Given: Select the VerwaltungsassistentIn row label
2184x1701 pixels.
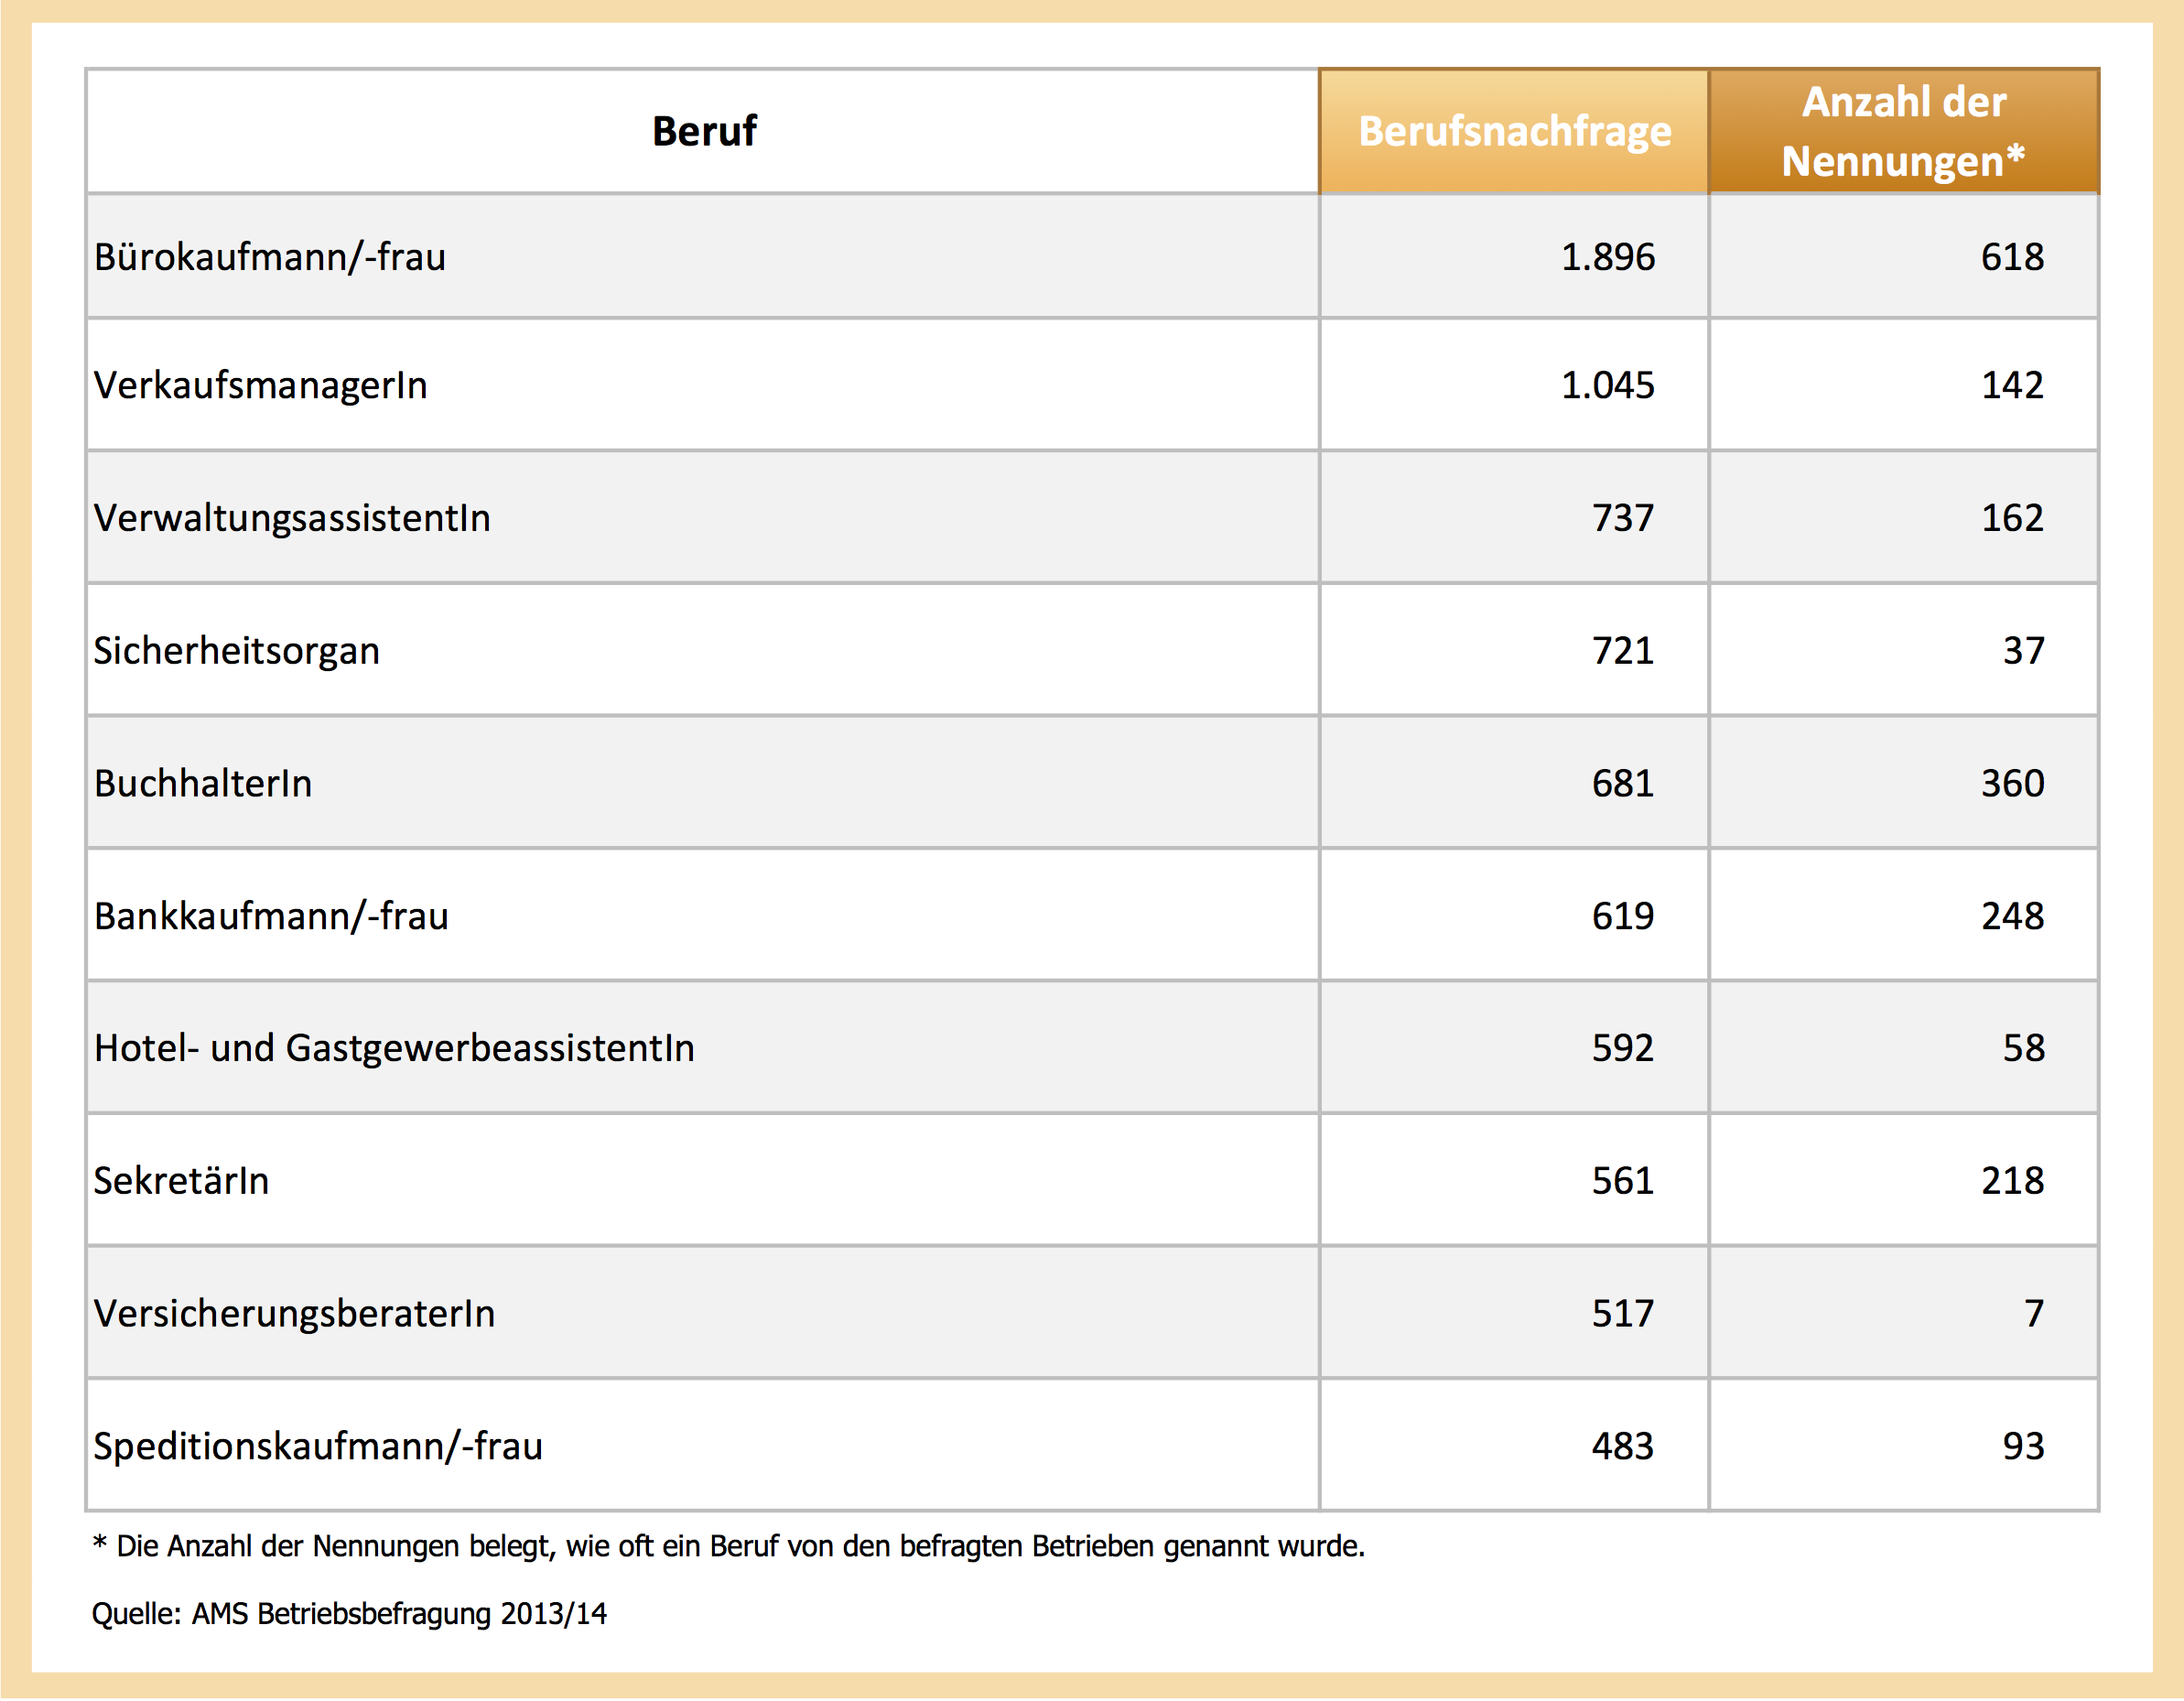Looking at the screenshot, I should coord(292,518).
